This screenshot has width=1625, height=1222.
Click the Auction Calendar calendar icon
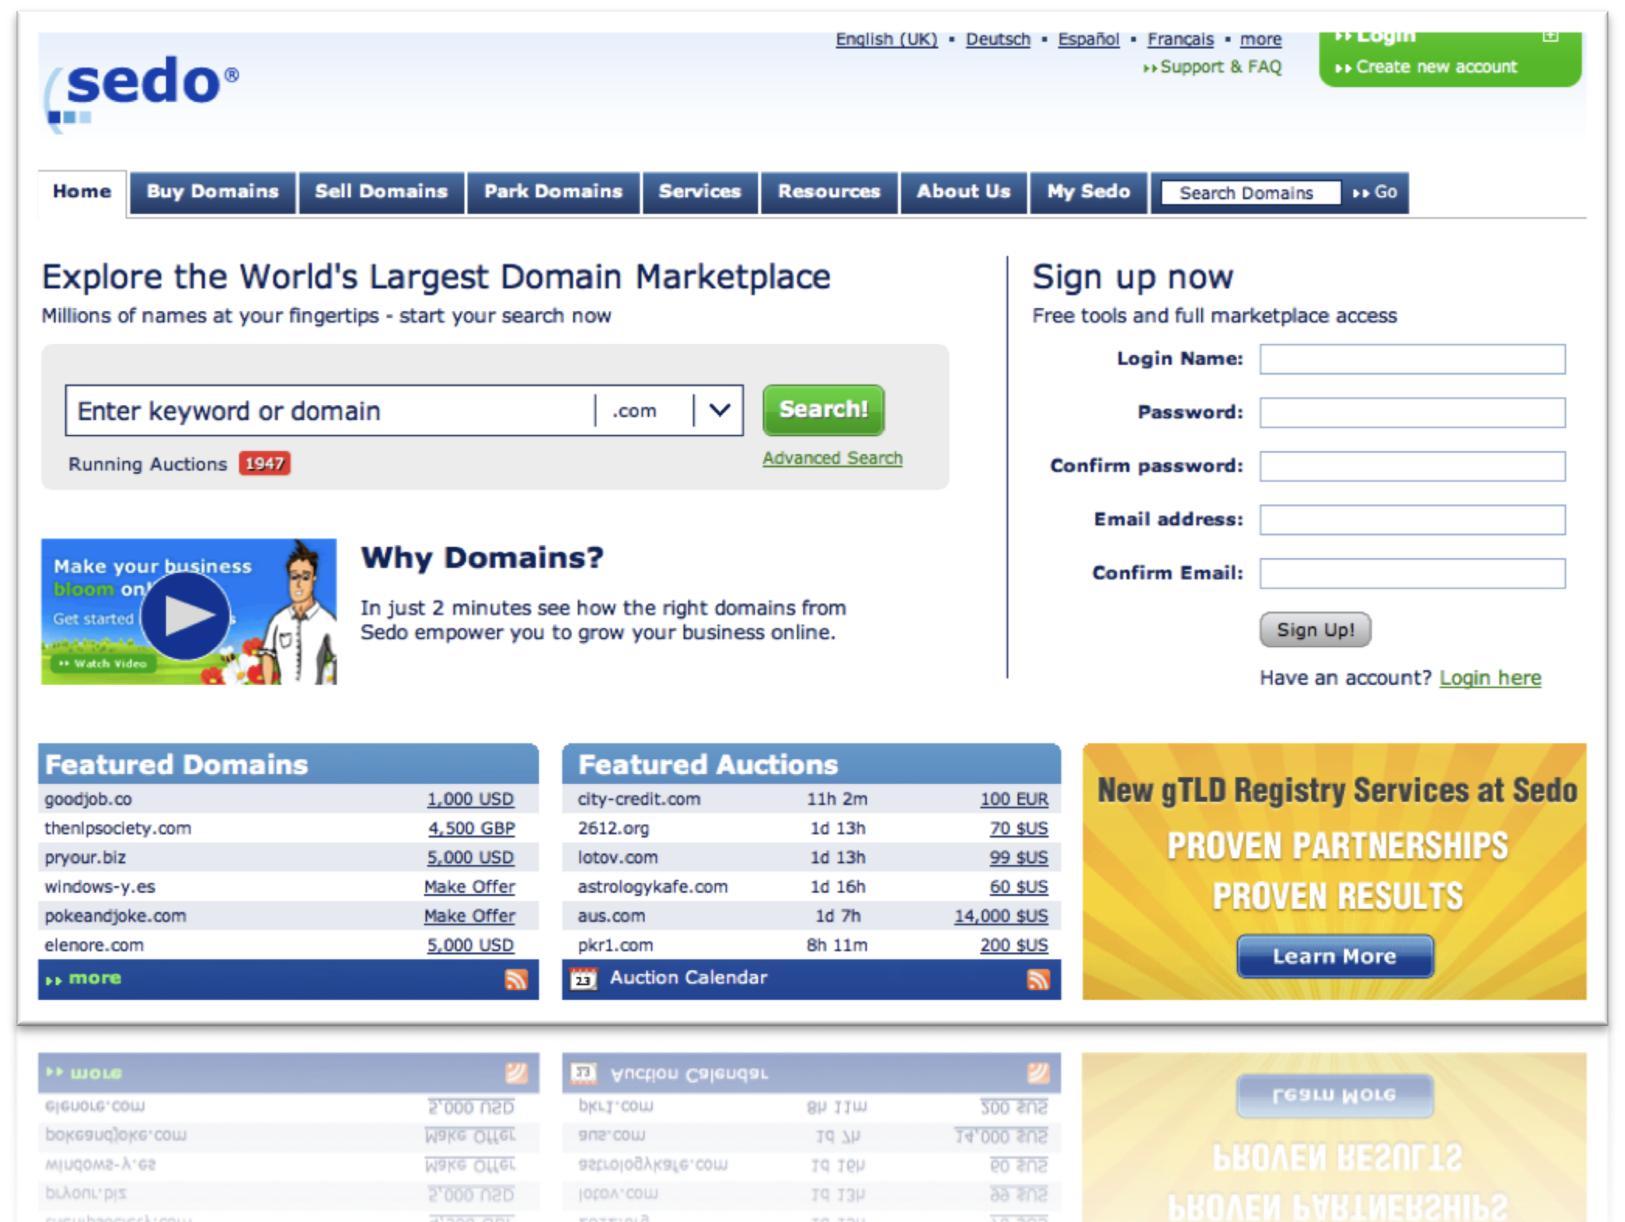pos(583,979)
